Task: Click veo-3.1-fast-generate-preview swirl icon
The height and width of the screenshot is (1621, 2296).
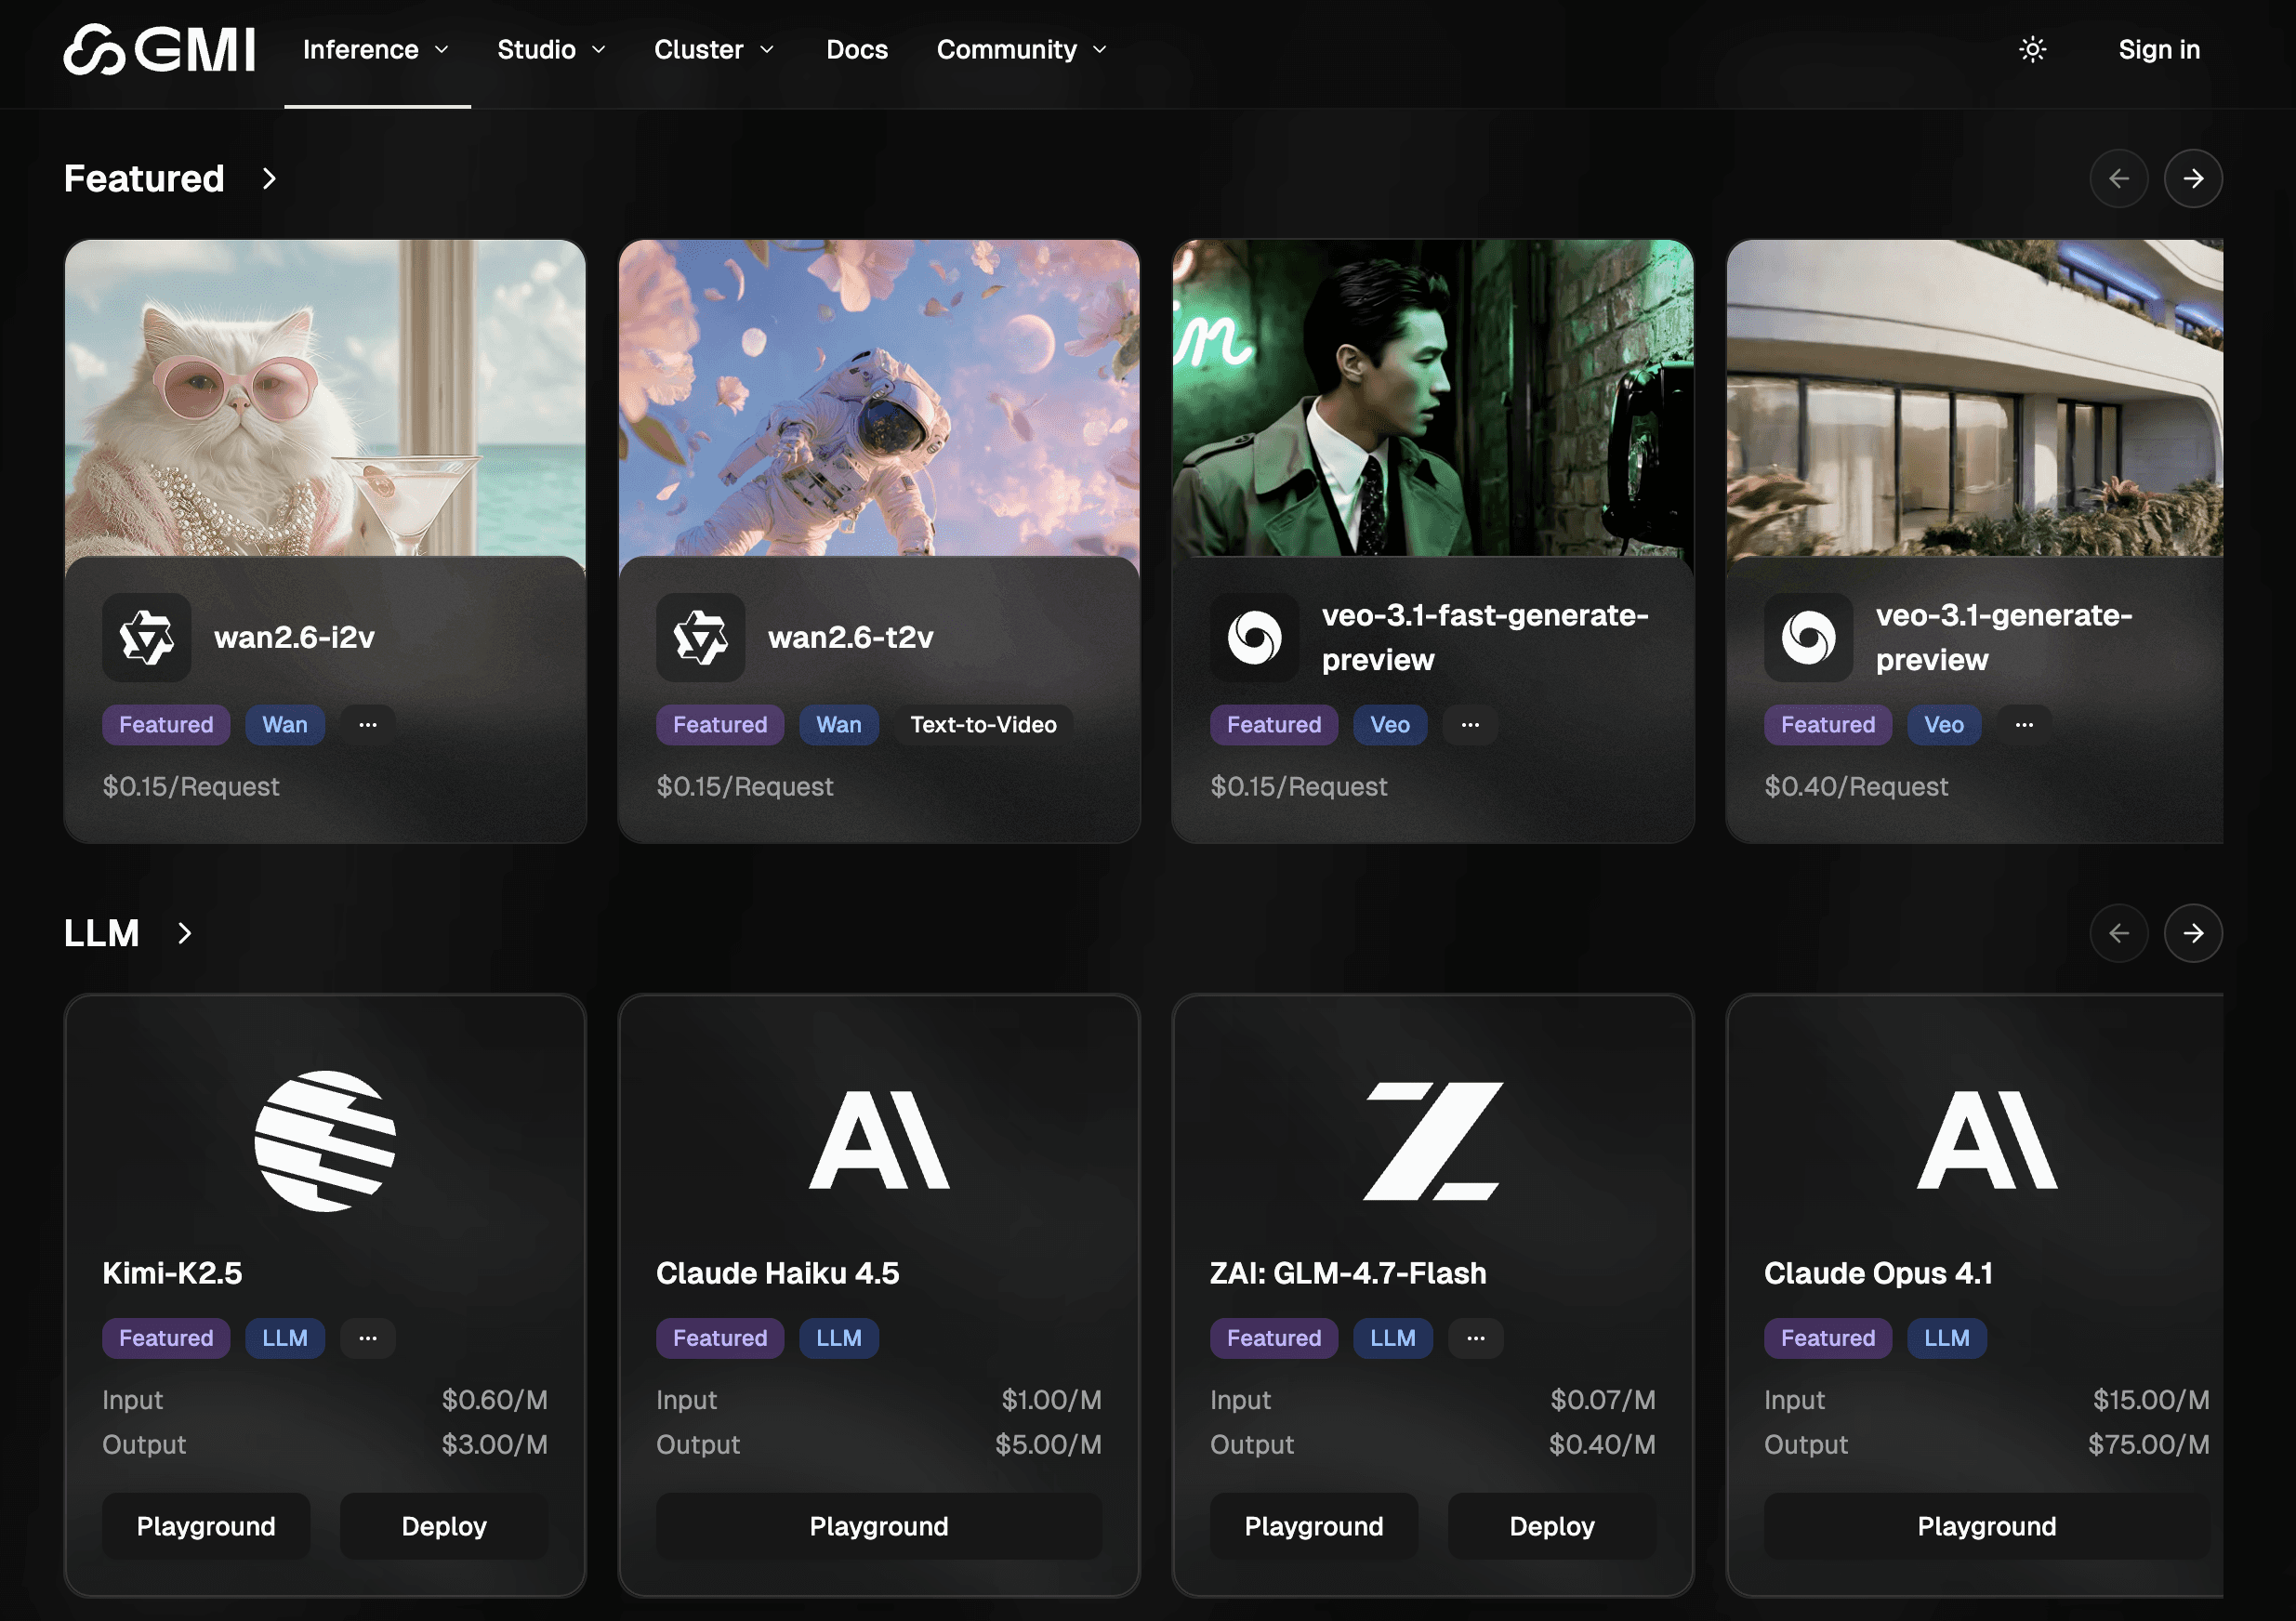Action: point(1254,637)
